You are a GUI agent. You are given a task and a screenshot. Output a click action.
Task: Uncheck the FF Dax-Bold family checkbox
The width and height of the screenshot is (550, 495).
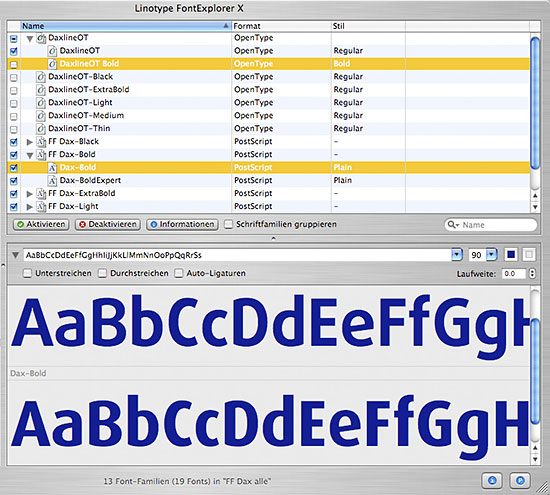(x=14, y=155)
